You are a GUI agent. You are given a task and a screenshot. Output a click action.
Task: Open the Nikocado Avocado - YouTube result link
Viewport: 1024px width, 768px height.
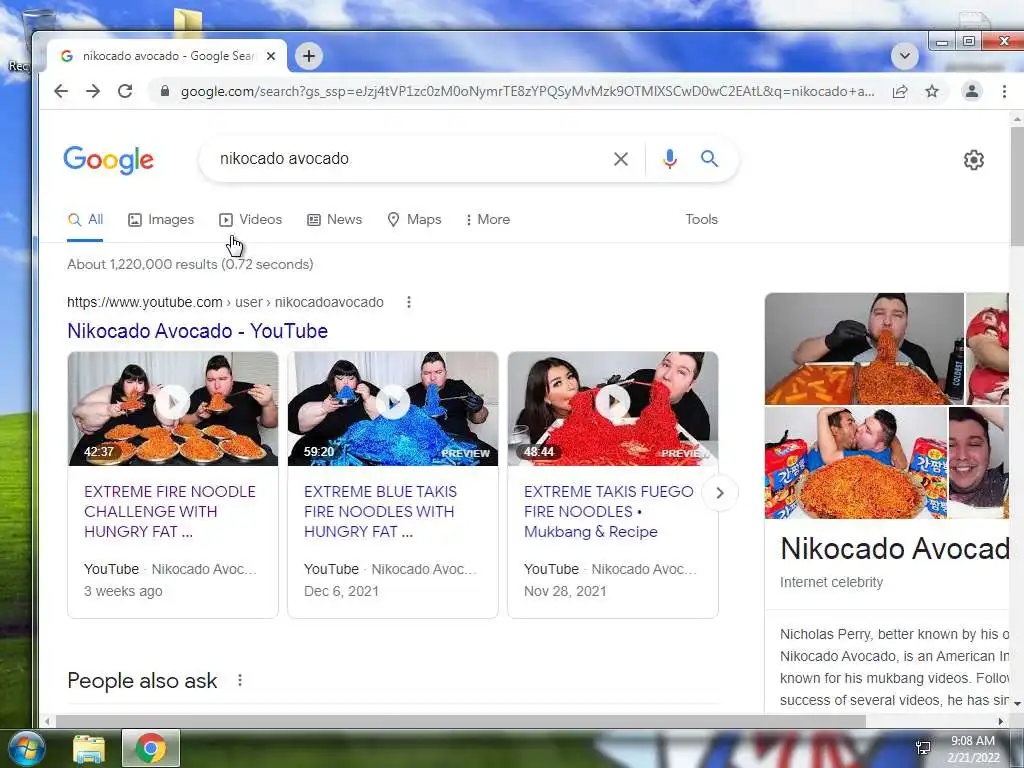198,331
